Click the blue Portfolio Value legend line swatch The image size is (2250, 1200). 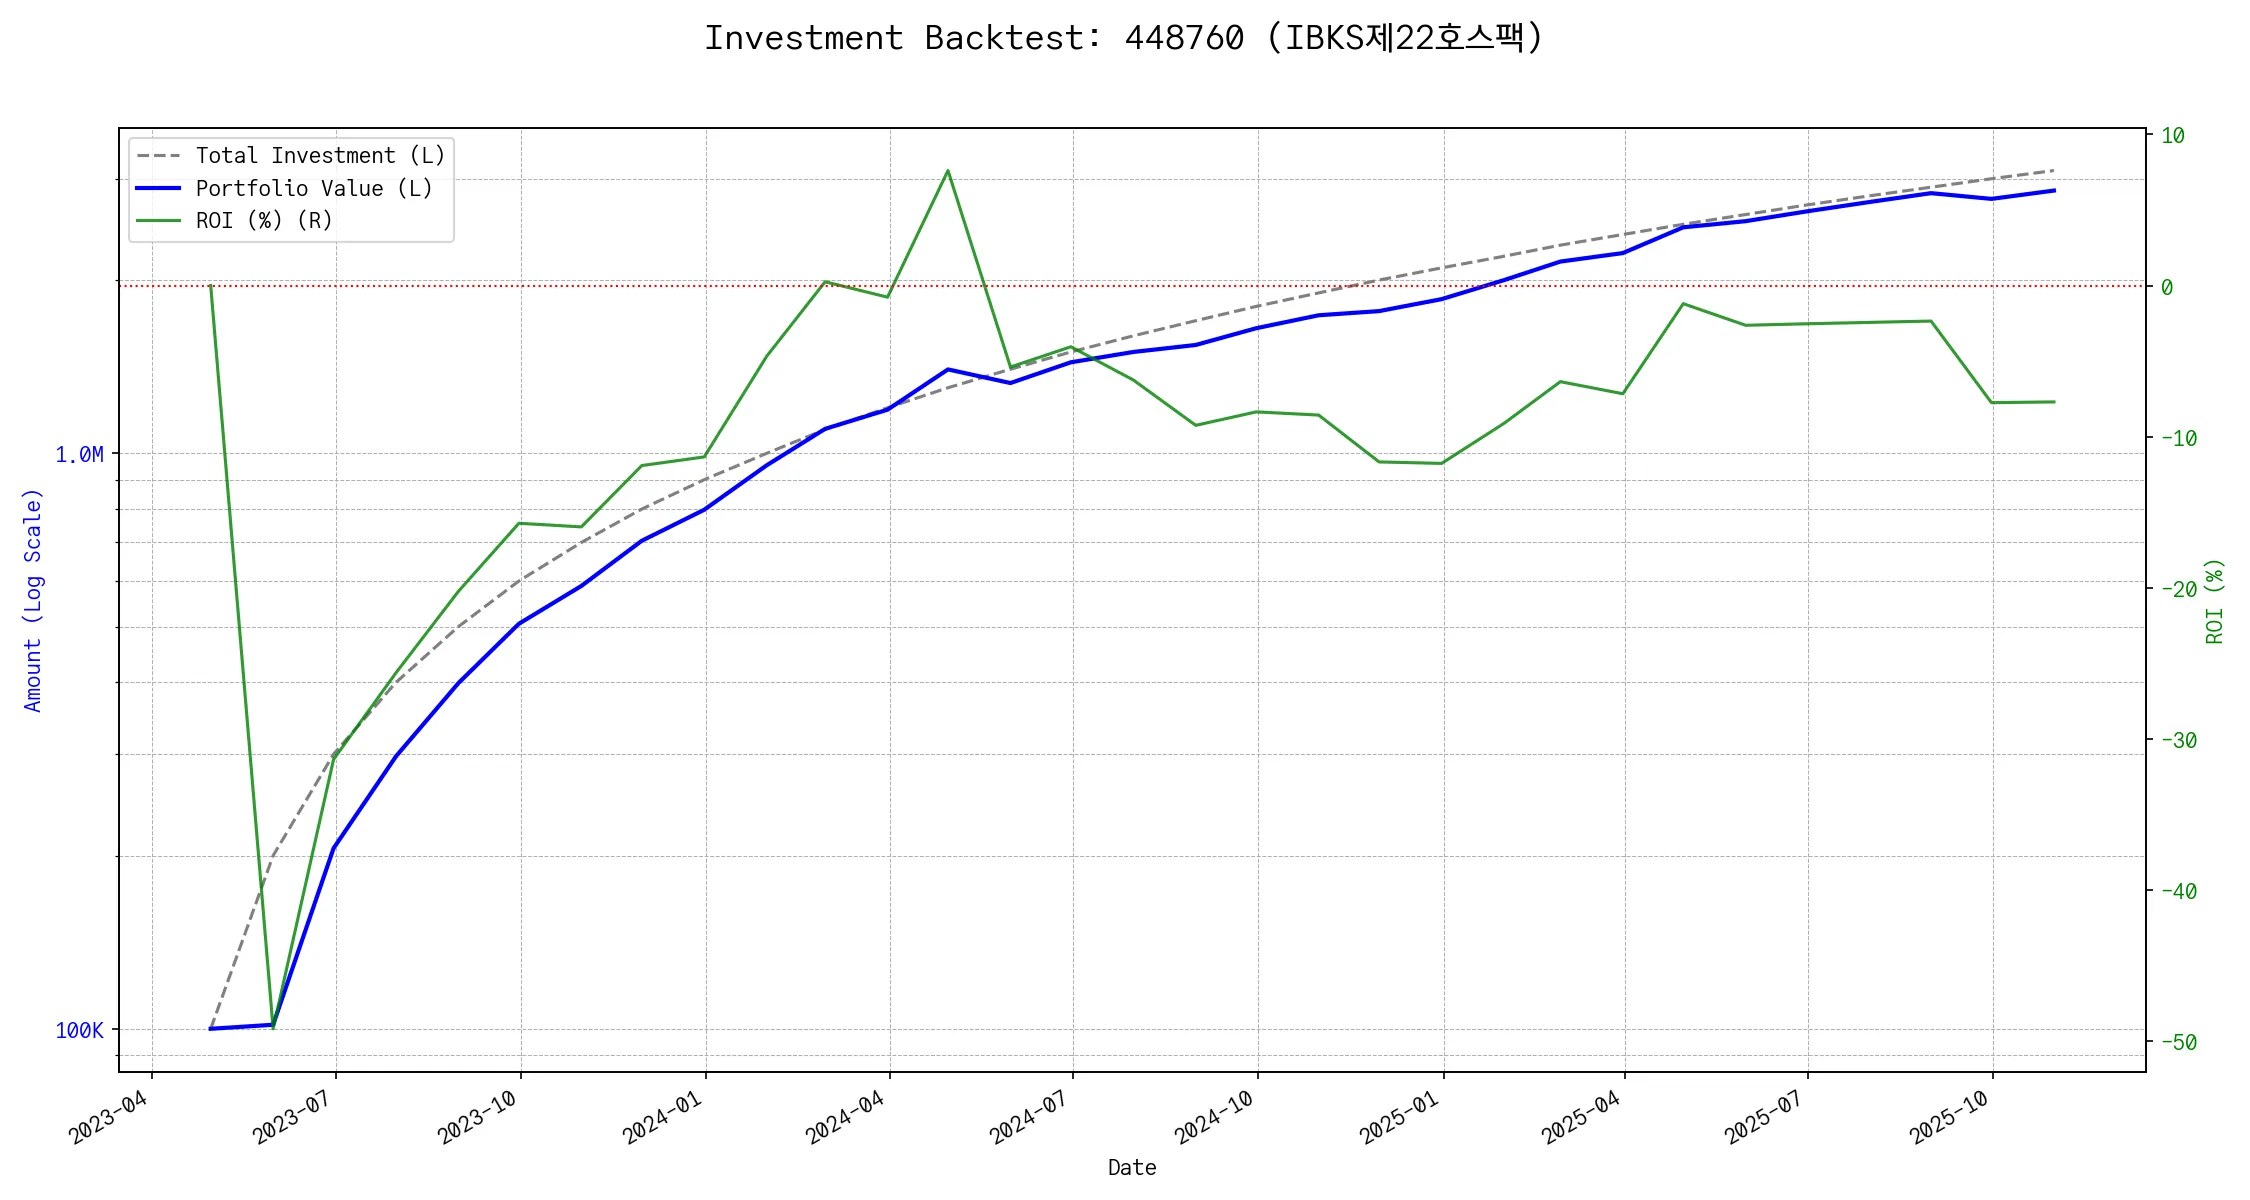(x=158, y=188)
